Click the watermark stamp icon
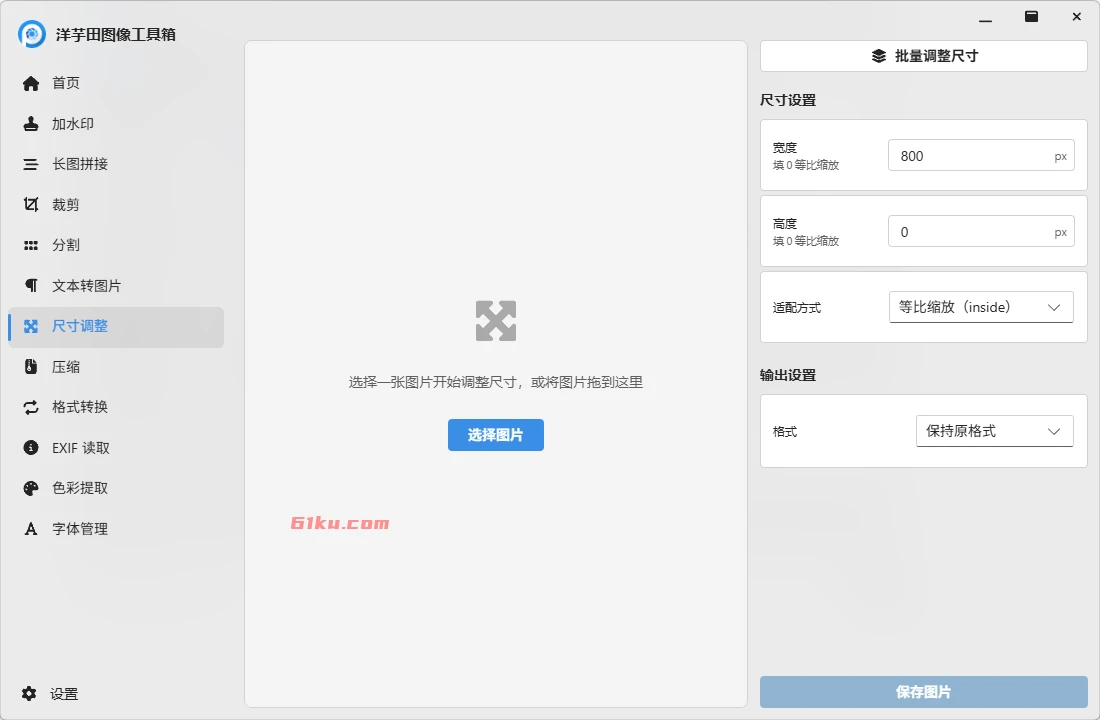The height and width of the screenshot is (720, 1100). (x=31, y=124)
